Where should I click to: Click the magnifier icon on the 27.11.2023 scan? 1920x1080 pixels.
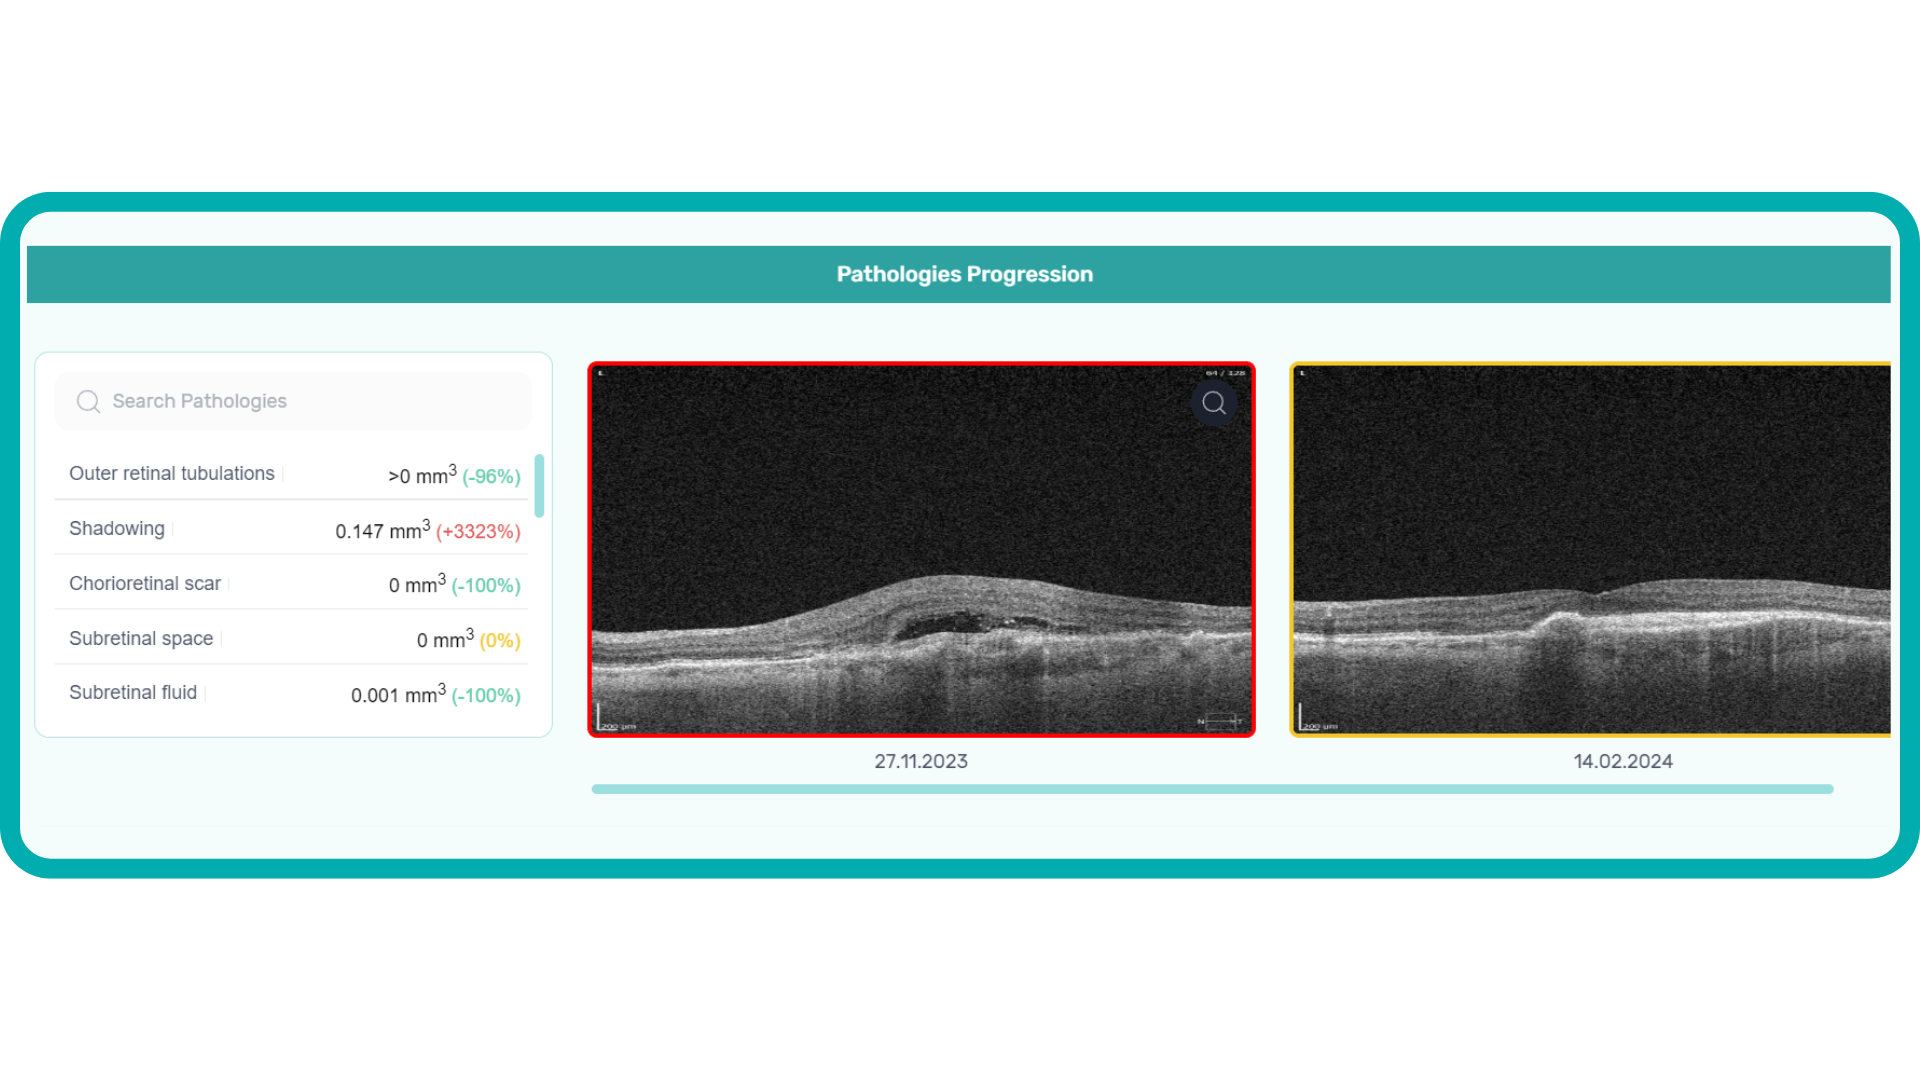coord(1214,403)
